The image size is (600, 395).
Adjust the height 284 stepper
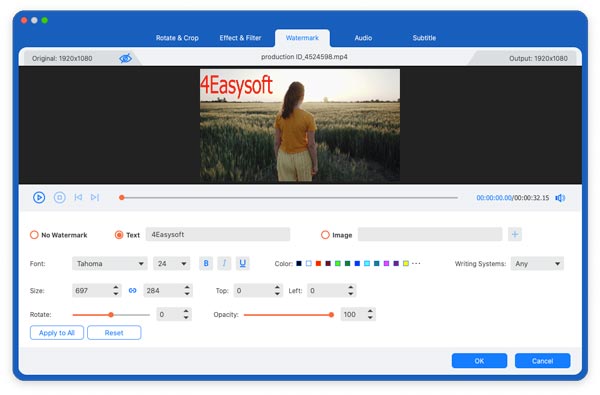tap(187, 291)
